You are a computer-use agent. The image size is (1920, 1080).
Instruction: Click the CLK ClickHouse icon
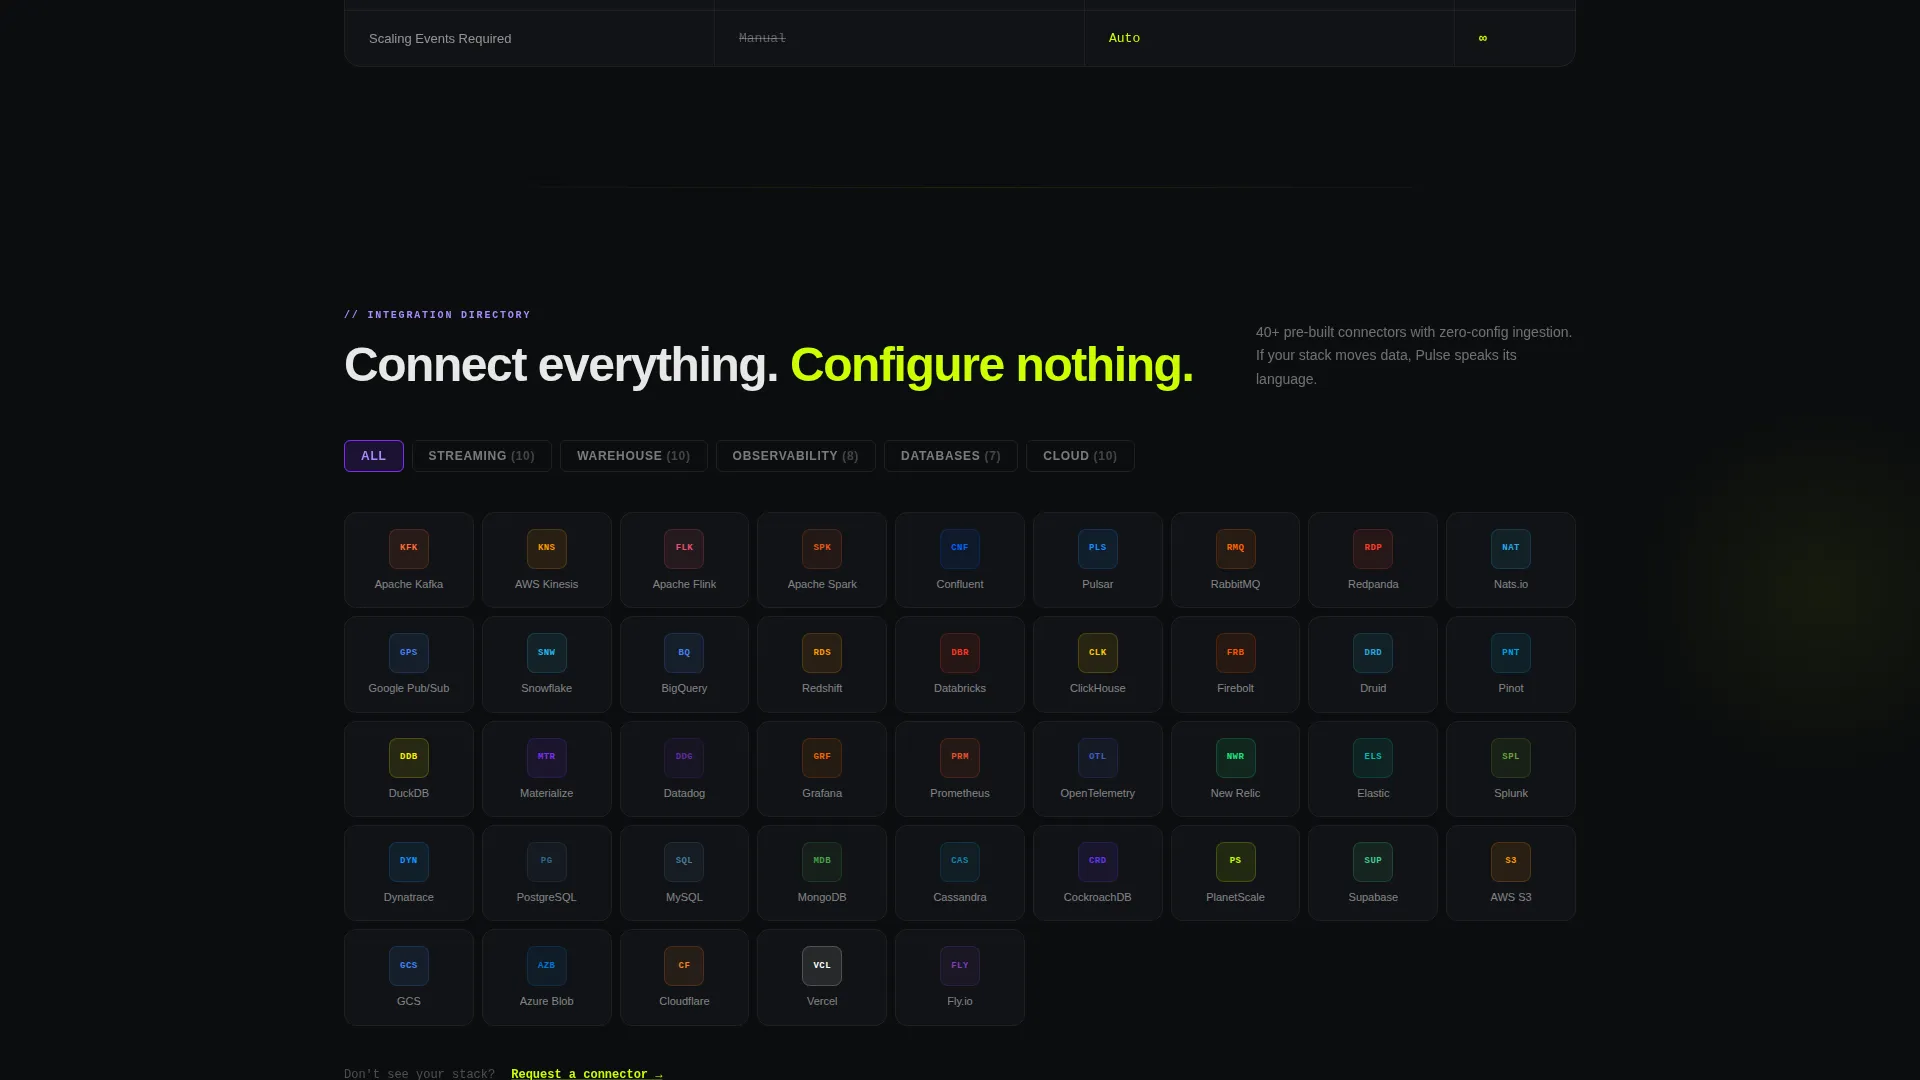pyautogui.click(x=1098, y=653)
